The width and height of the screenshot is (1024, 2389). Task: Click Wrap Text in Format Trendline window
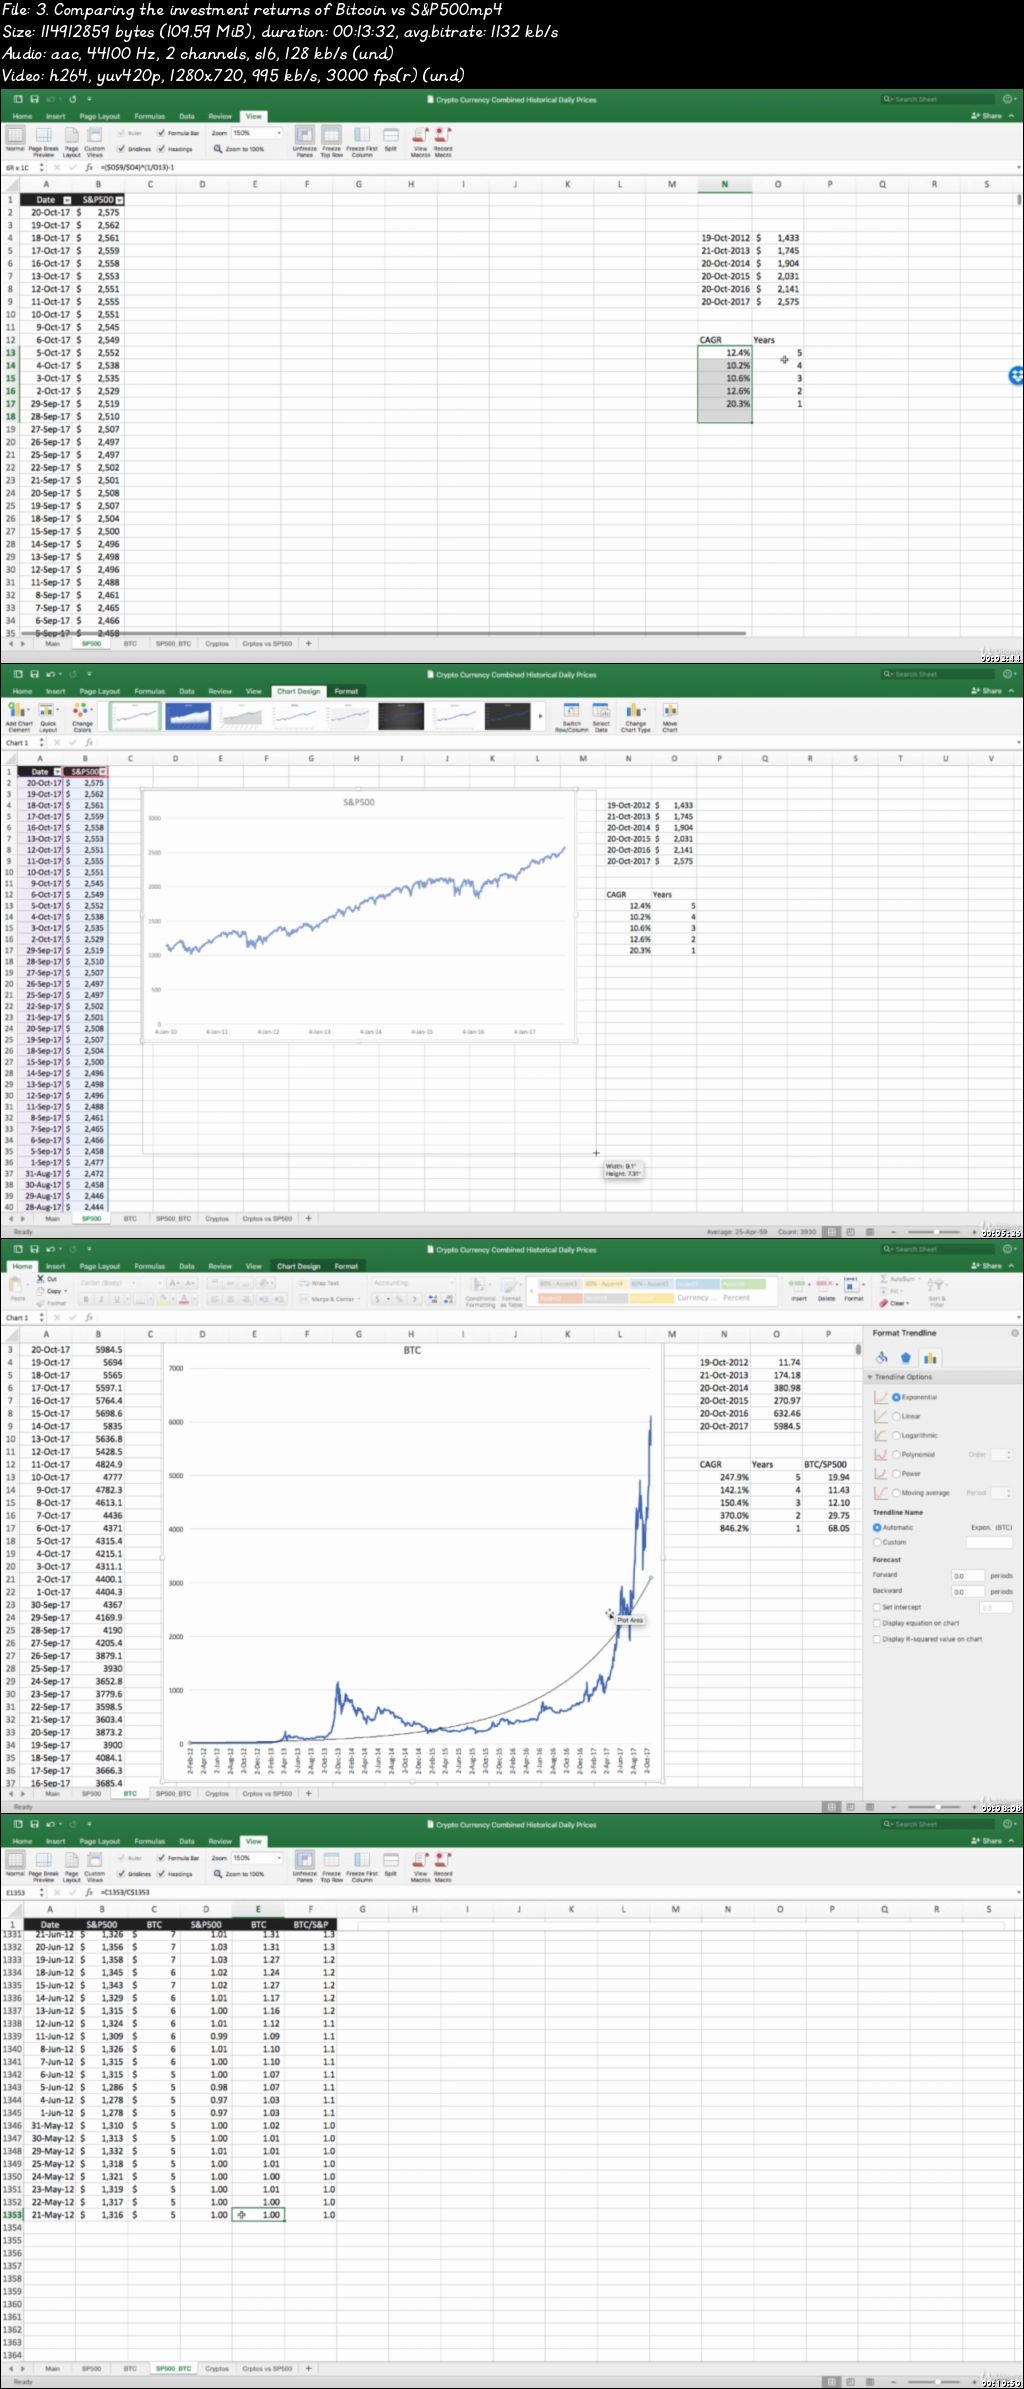320,1283
